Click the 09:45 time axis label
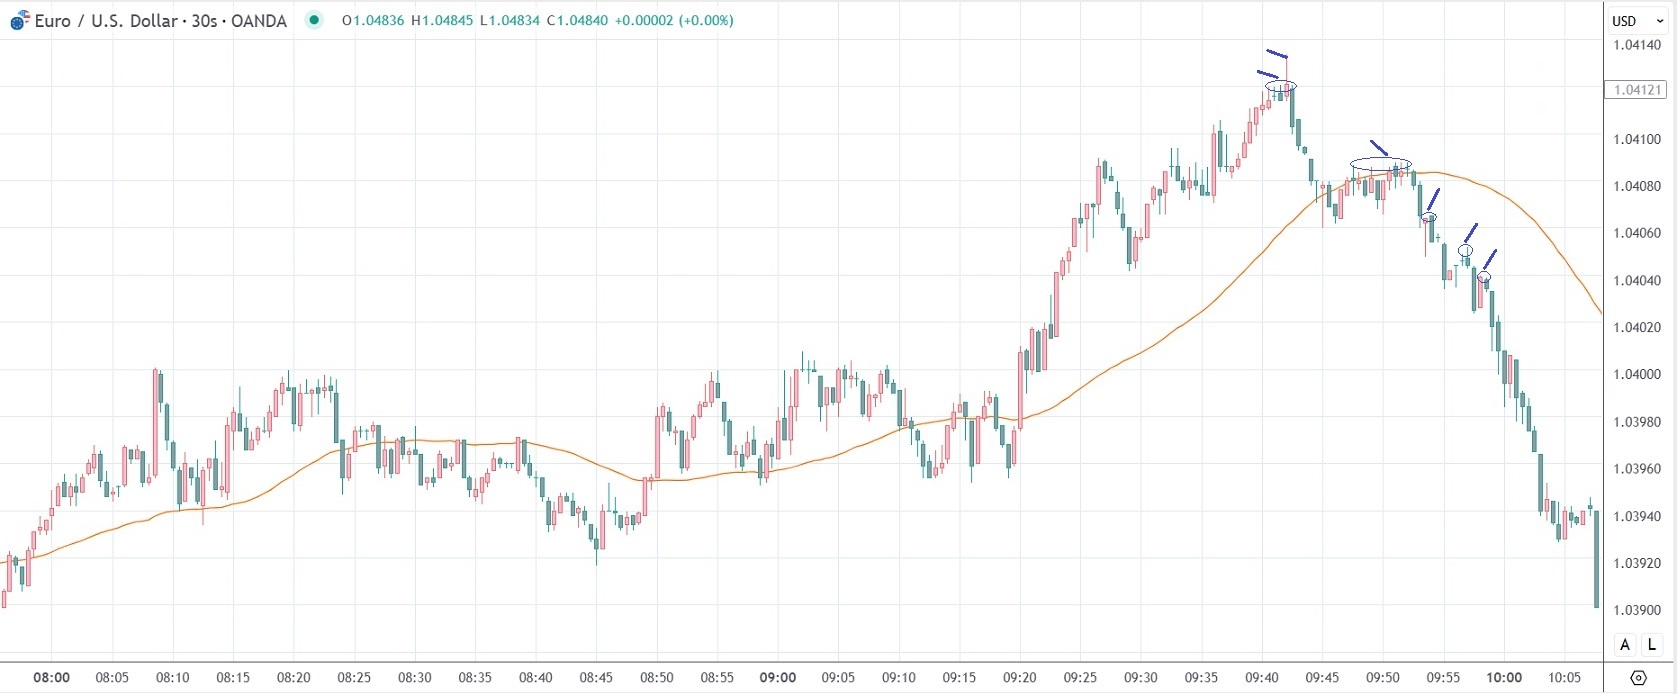 [x=1322, y=677]
